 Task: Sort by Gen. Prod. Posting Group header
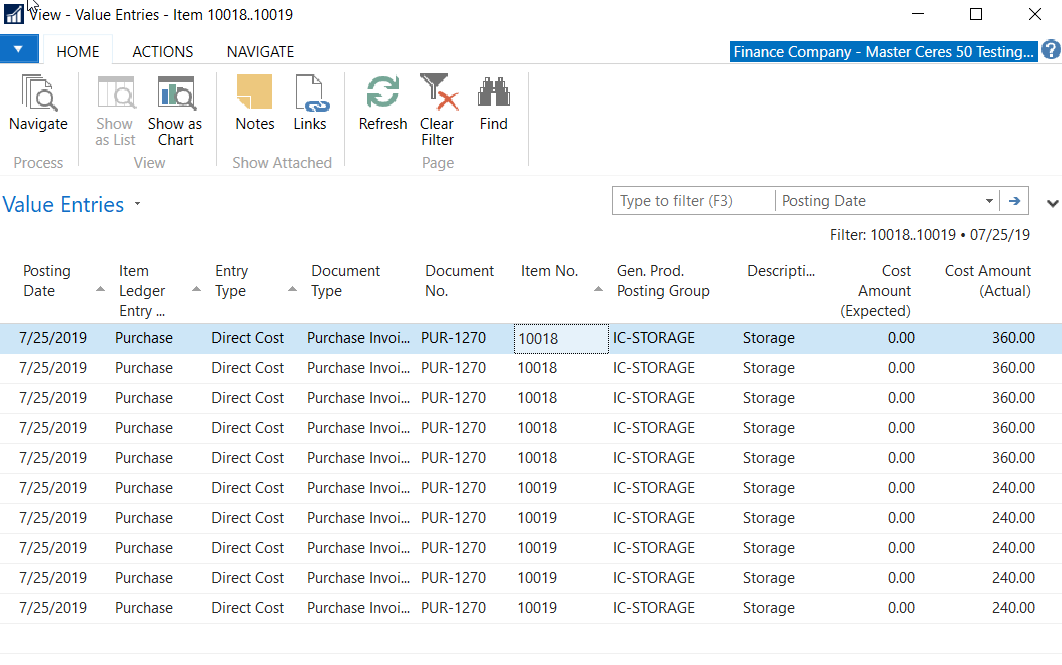click(662, 281)
